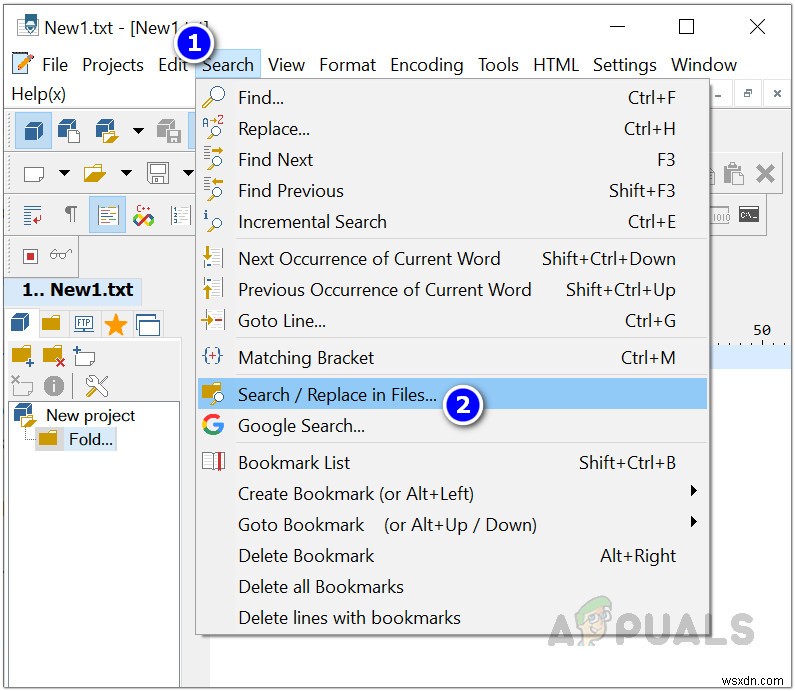The height and width of the screenshot is (691, 795).
Task: Open the Tools menu
Action: click(498, 65)
